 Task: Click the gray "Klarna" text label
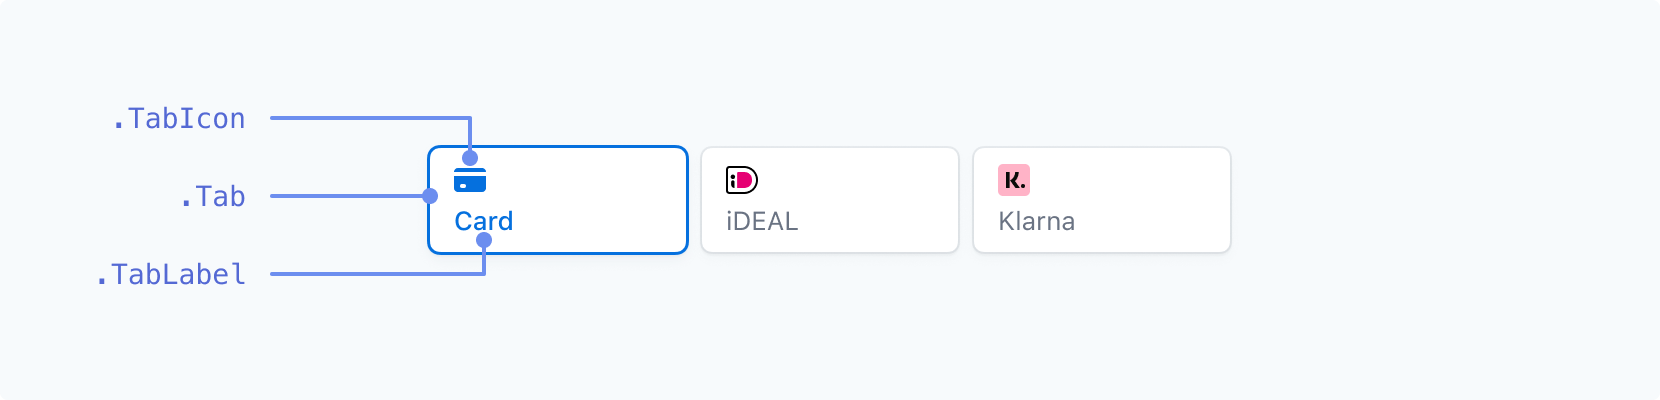tap(1037, 221)
